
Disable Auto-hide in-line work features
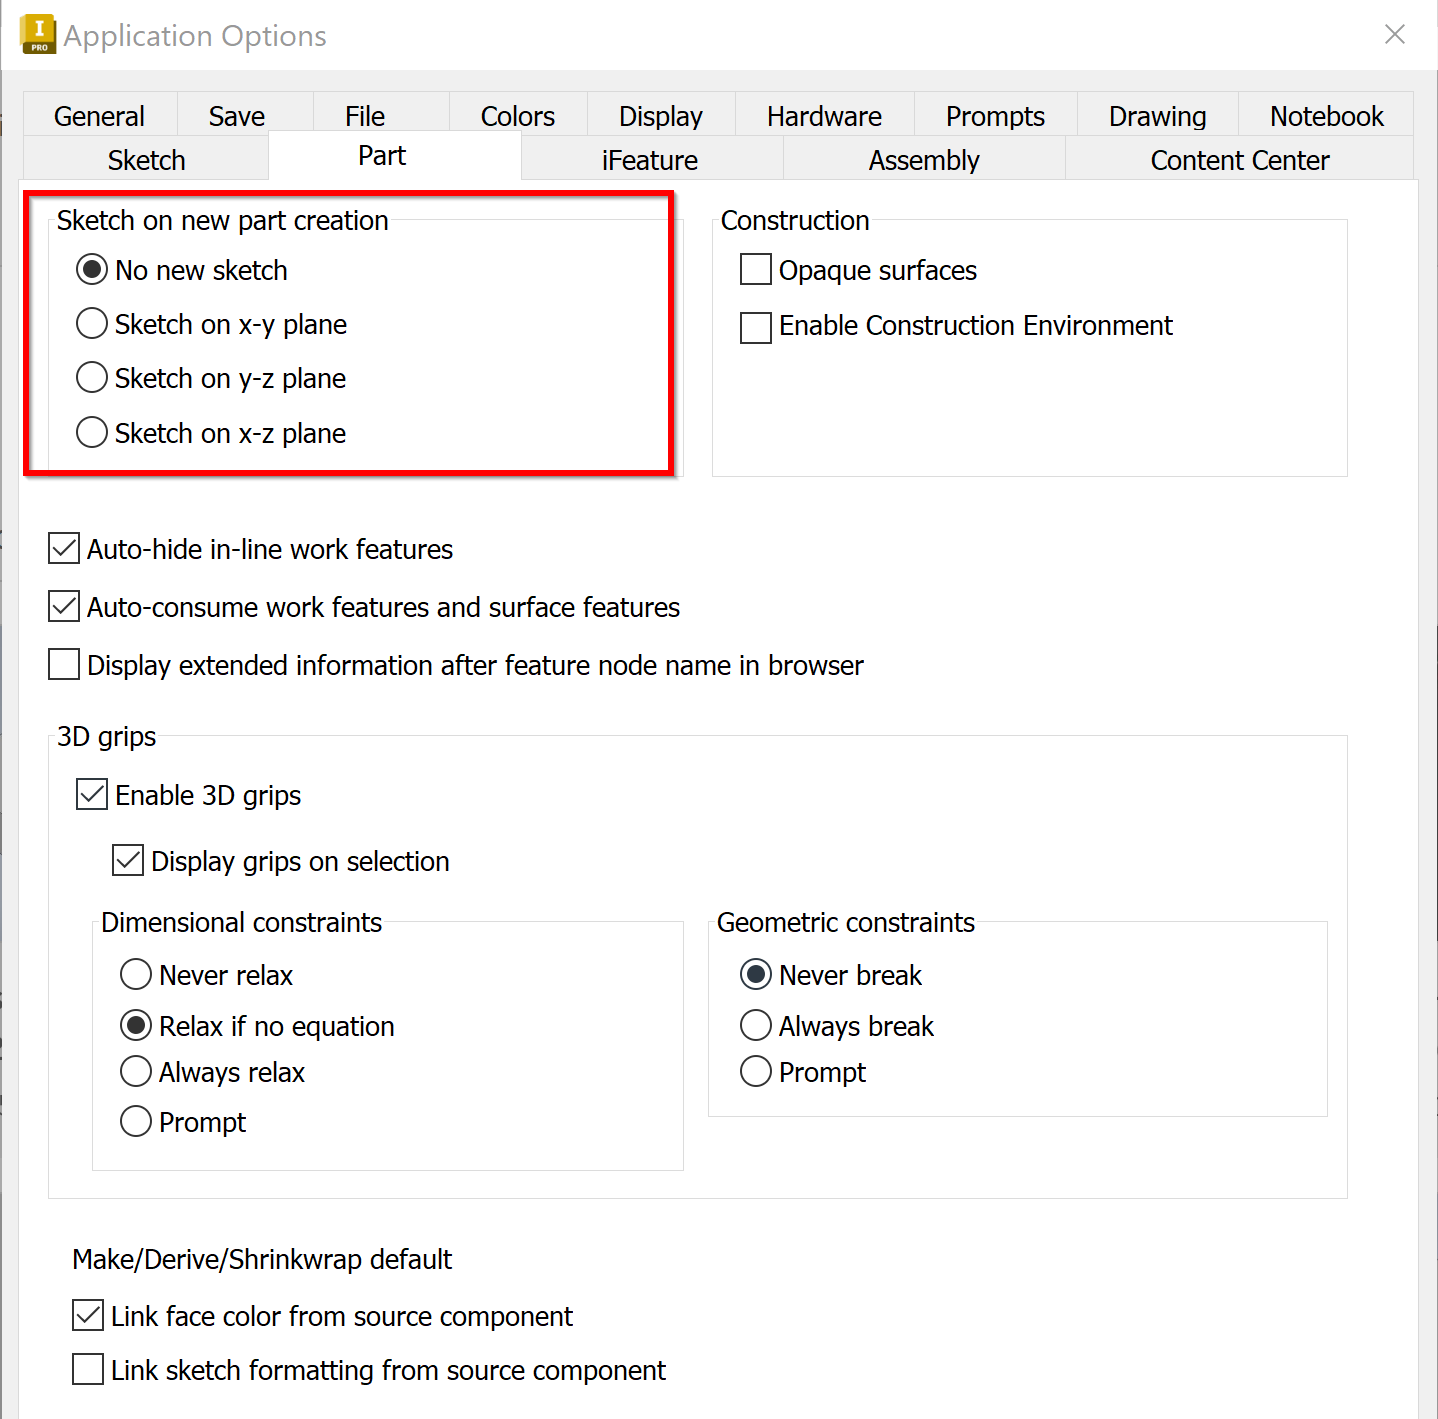[63, 548]
